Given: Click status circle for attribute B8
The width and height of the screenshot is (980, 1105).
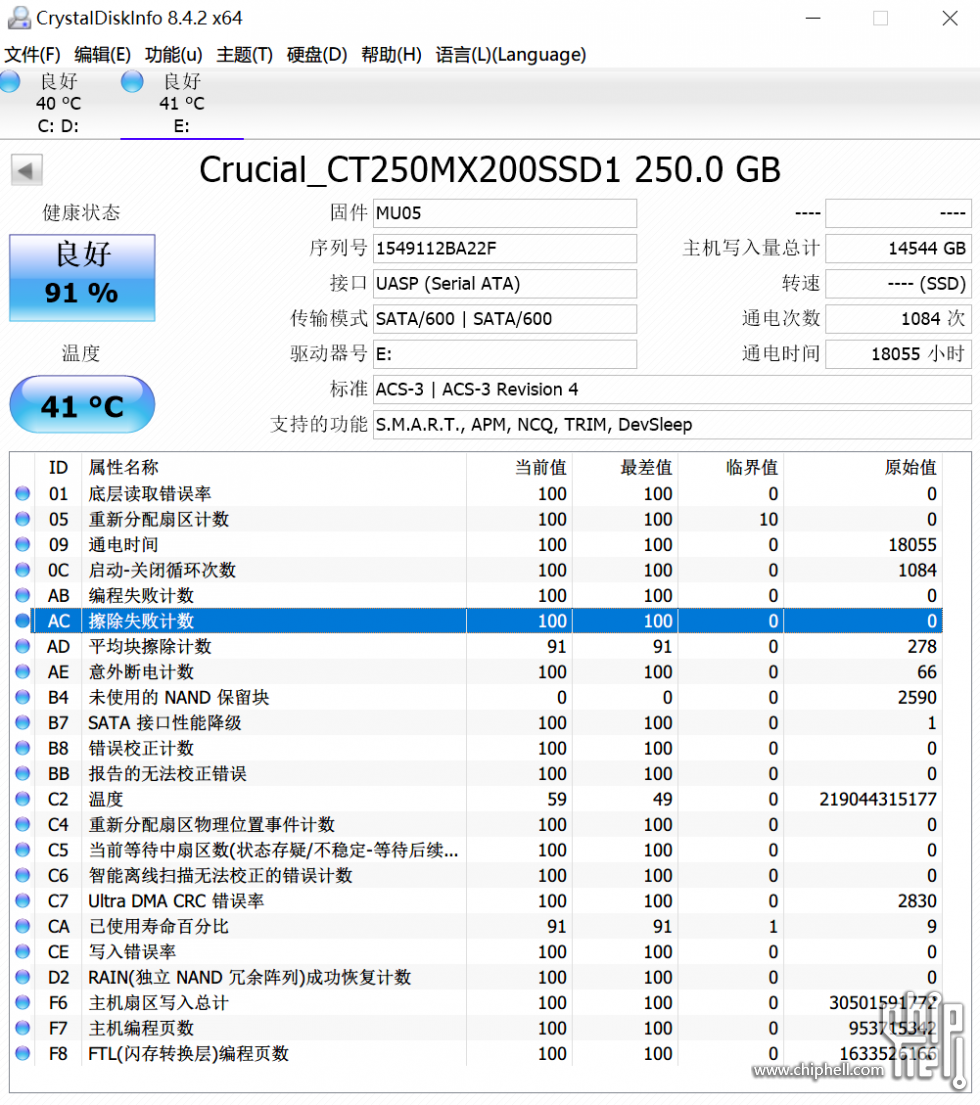Looking at the screenshot, I should tap(23, 748).
